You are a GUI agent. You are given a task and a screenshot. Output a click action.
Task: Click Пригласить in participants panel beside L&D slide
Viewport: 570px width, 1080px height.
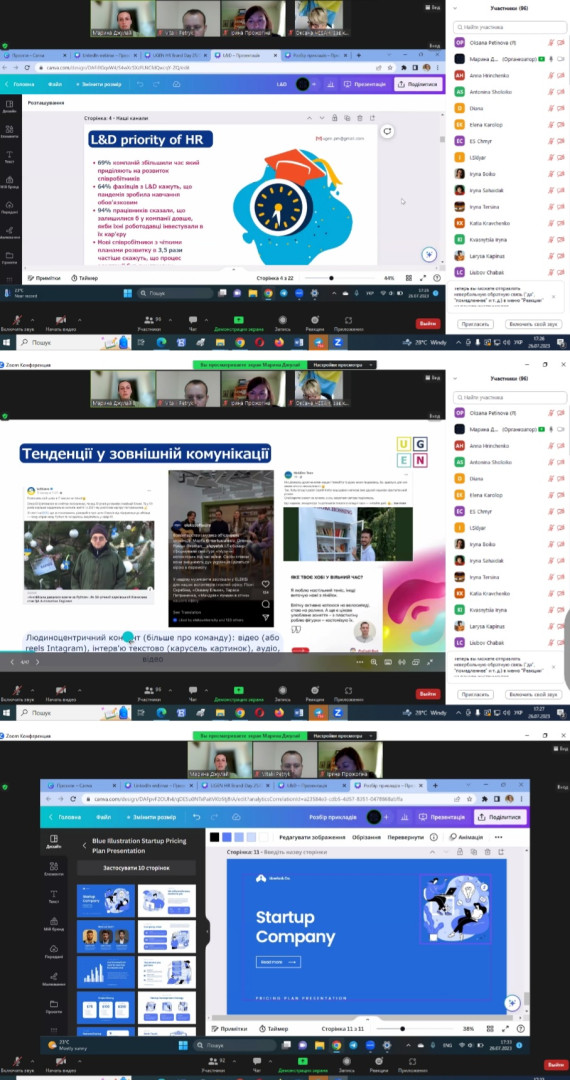coord(476,324)
